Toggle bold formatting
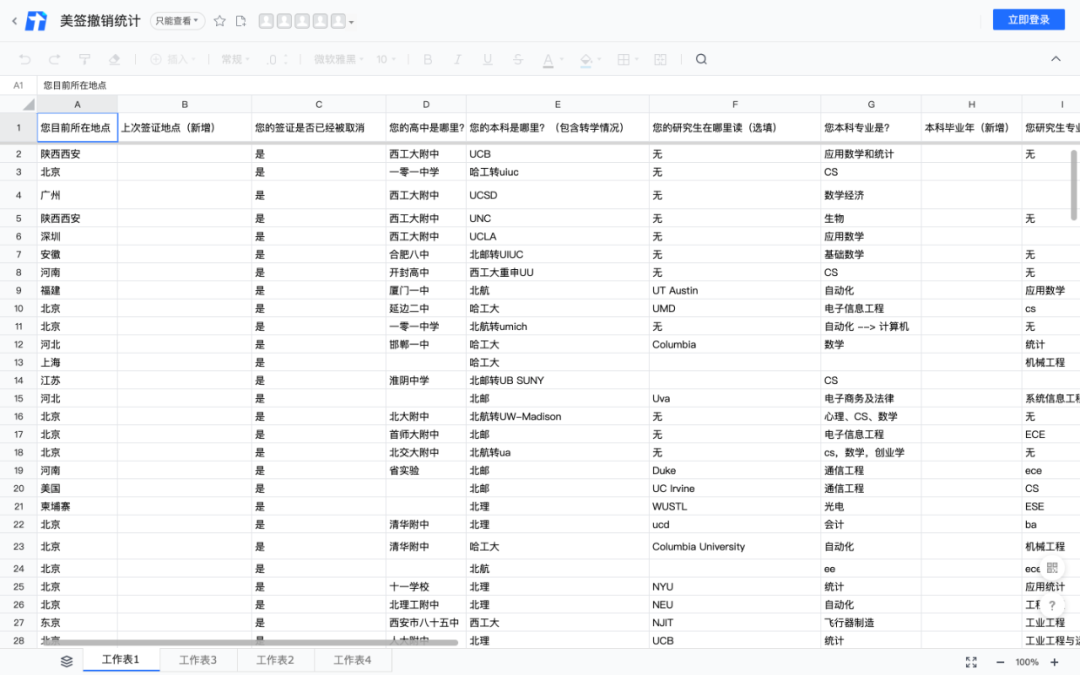The width and height of the screenshot is (1080, 675). click(x=428, y=59)
